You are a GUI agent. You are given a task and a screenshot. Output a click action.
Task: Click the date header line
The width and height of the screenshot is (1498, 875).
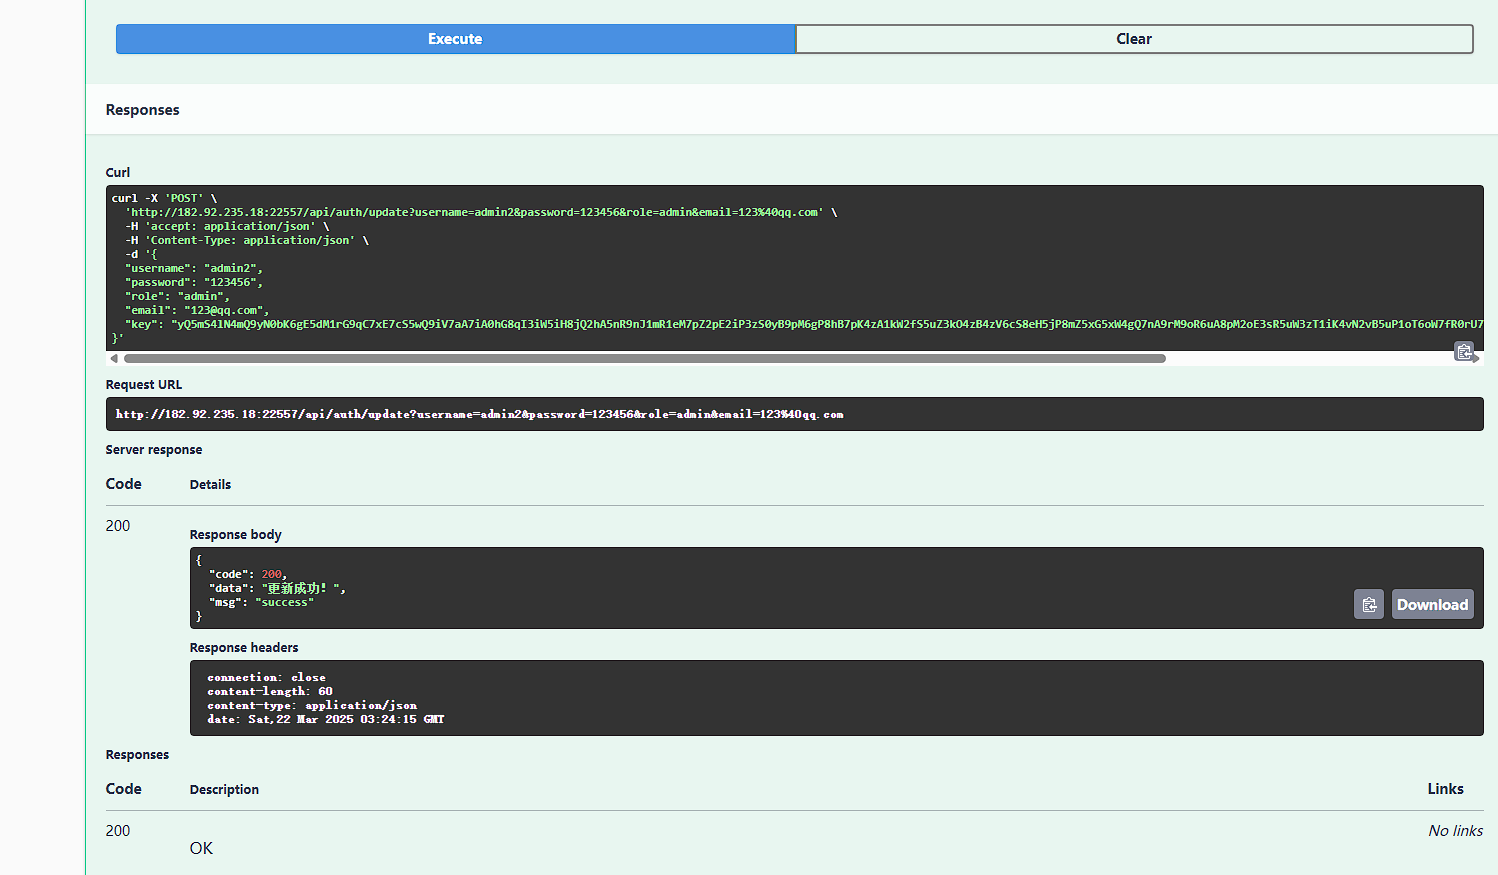(x=326, y=719)
